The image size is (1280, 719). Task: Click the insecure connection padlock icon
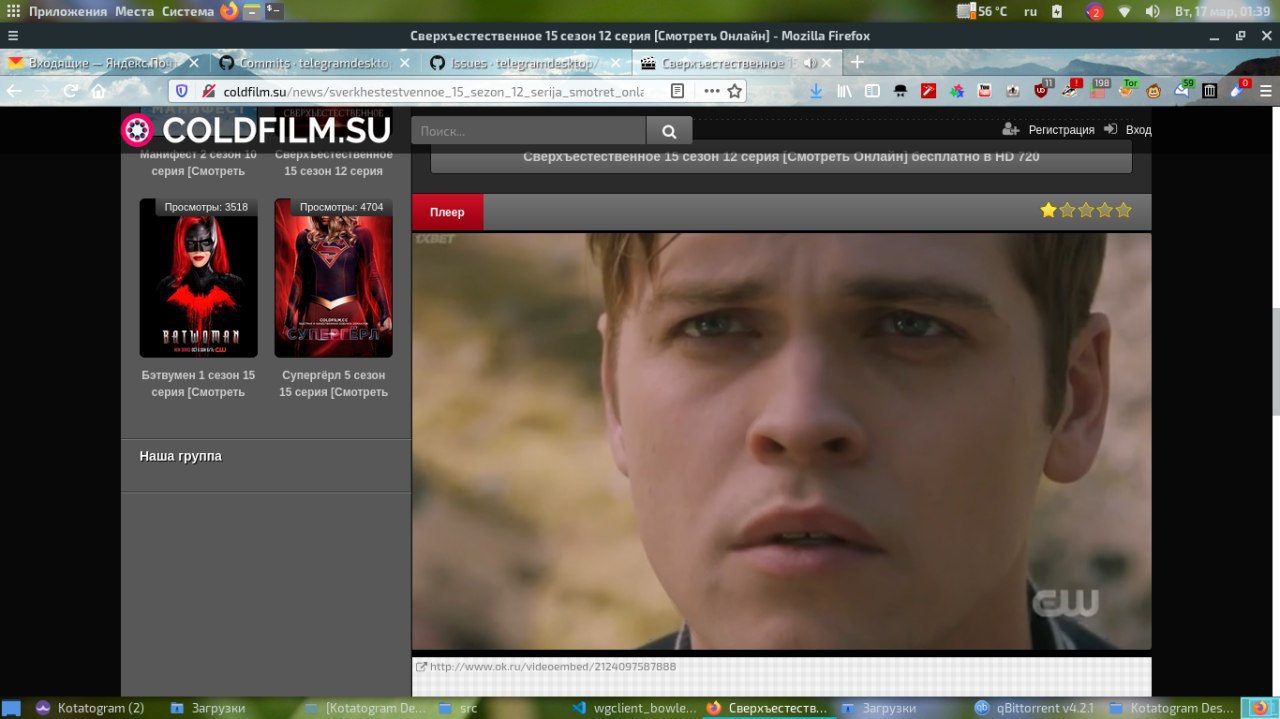[x=208, y=91]
